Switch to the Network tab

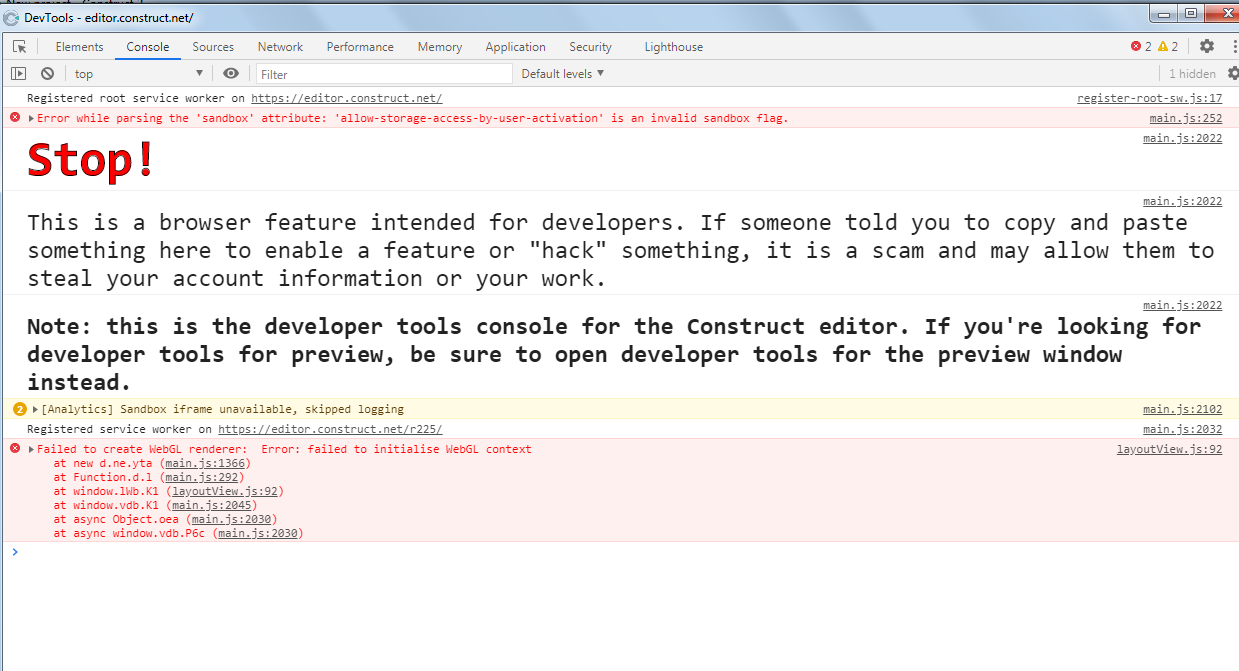280,47
